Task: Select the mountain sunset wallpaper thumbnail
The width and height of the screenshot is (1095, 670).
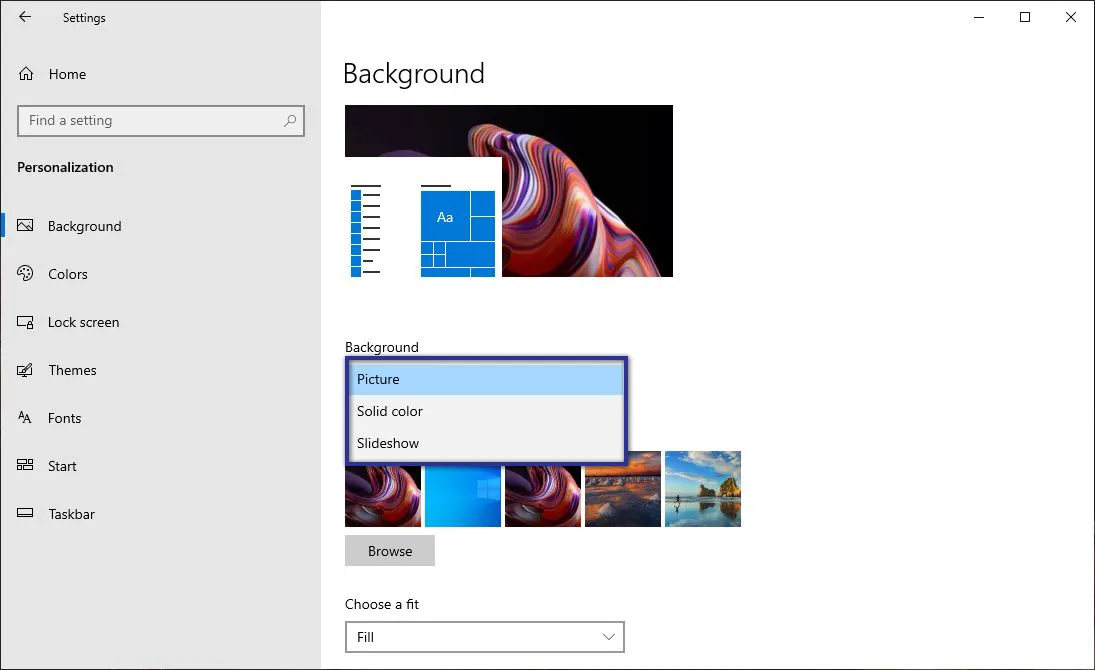Action: (x=623, y=489)
